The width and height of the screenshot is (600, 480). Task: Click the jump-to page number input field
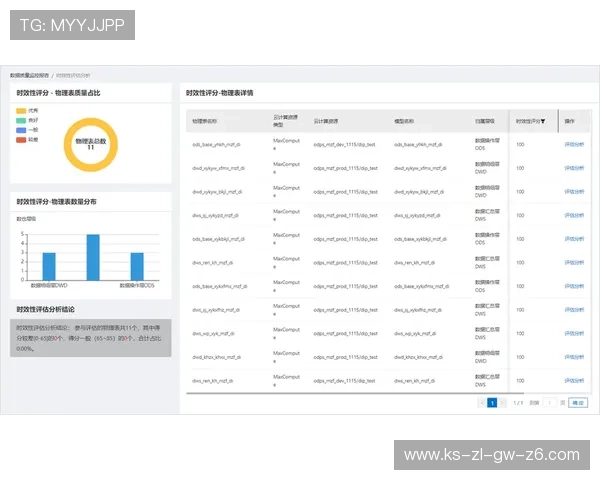pyautogui.click(x=549, y=402)
